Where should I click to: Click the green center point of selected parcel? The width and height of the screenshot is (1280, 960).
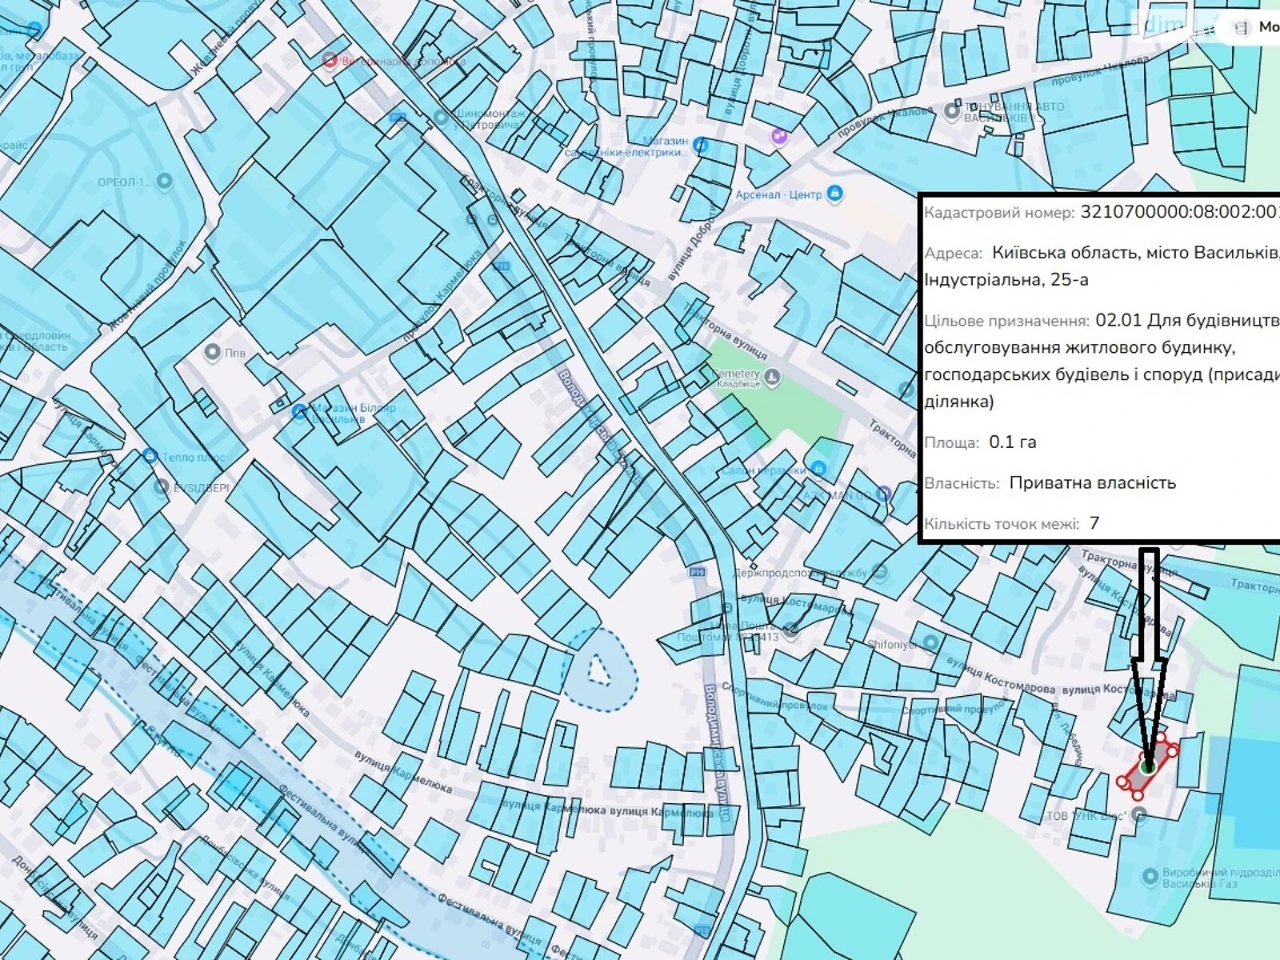click(x=1149, y=766)
